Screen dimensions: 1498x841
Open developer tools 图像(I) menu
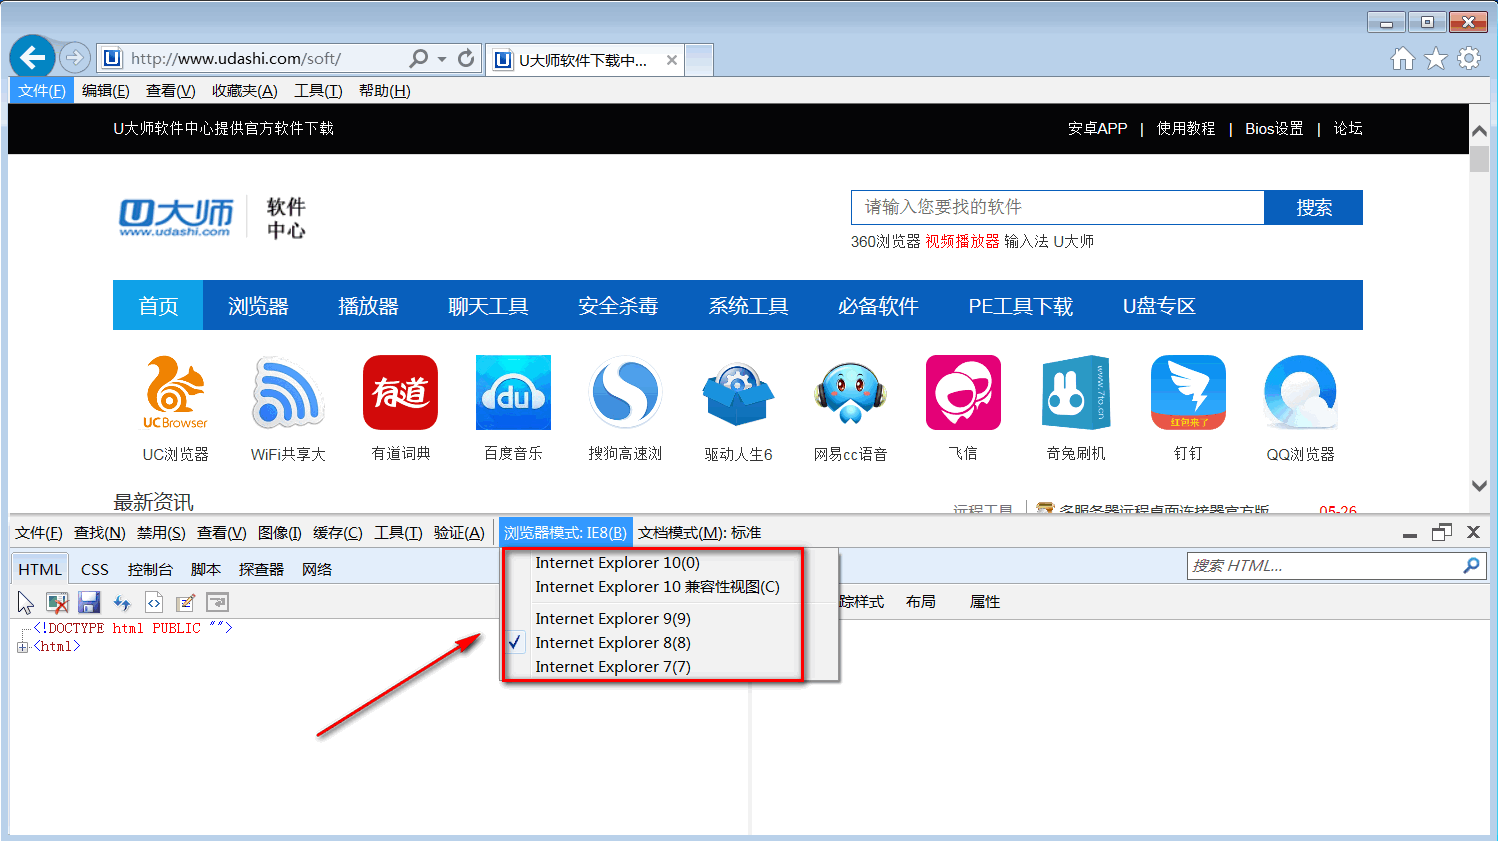point(280,533)
